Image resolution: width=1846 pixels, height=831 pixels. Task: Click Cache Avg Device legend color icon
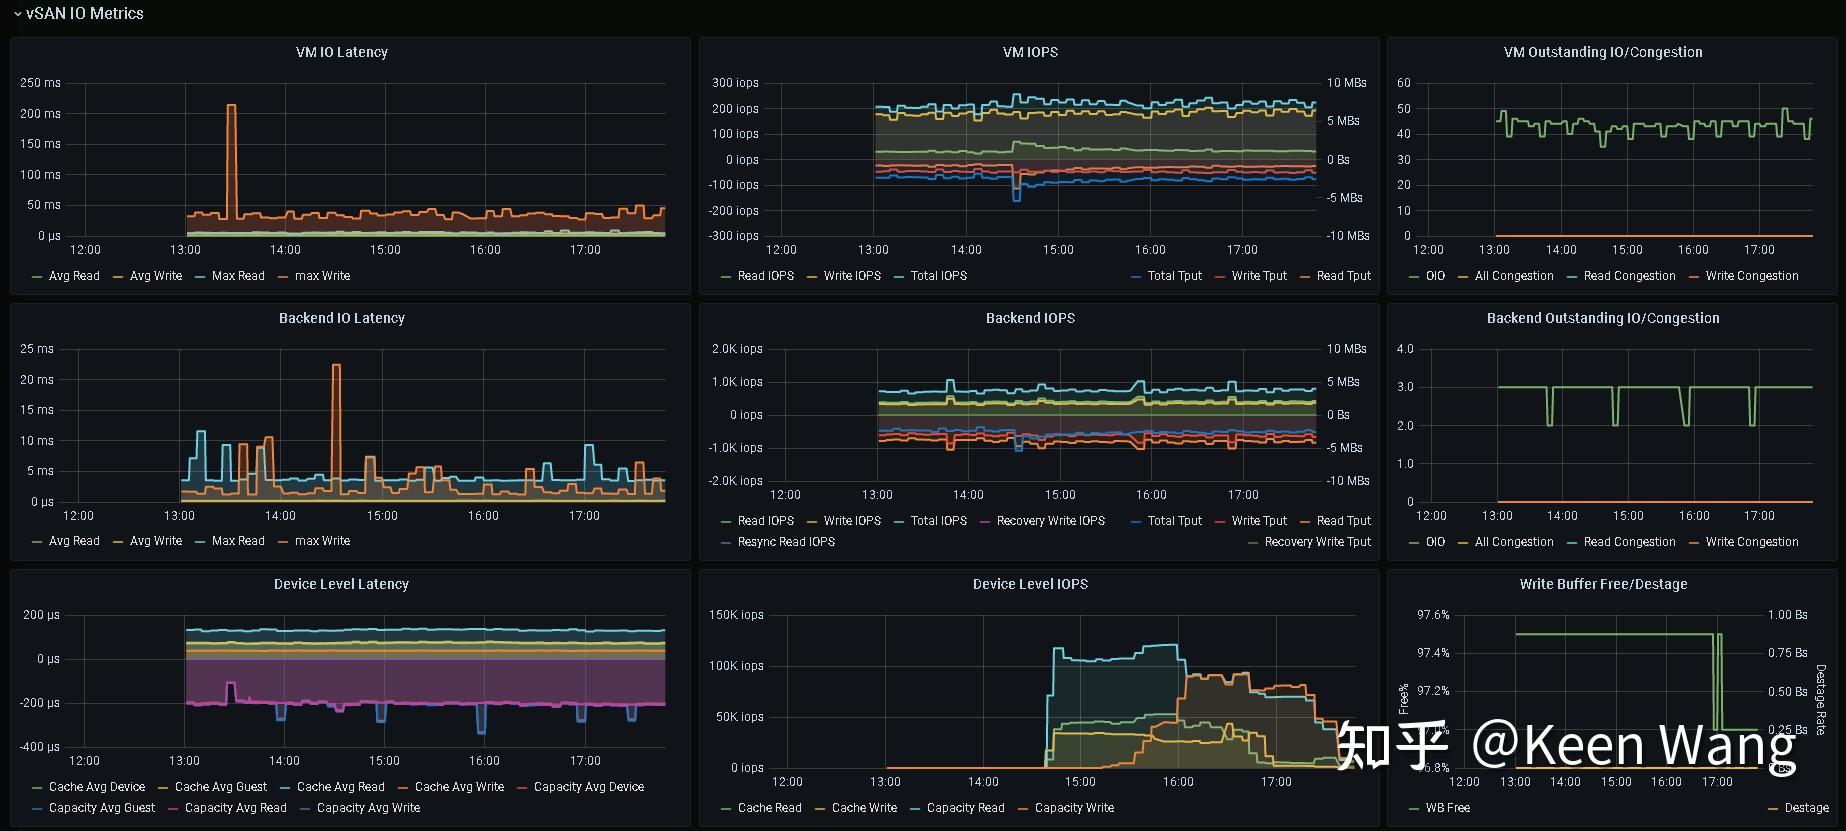click(37, 787)
